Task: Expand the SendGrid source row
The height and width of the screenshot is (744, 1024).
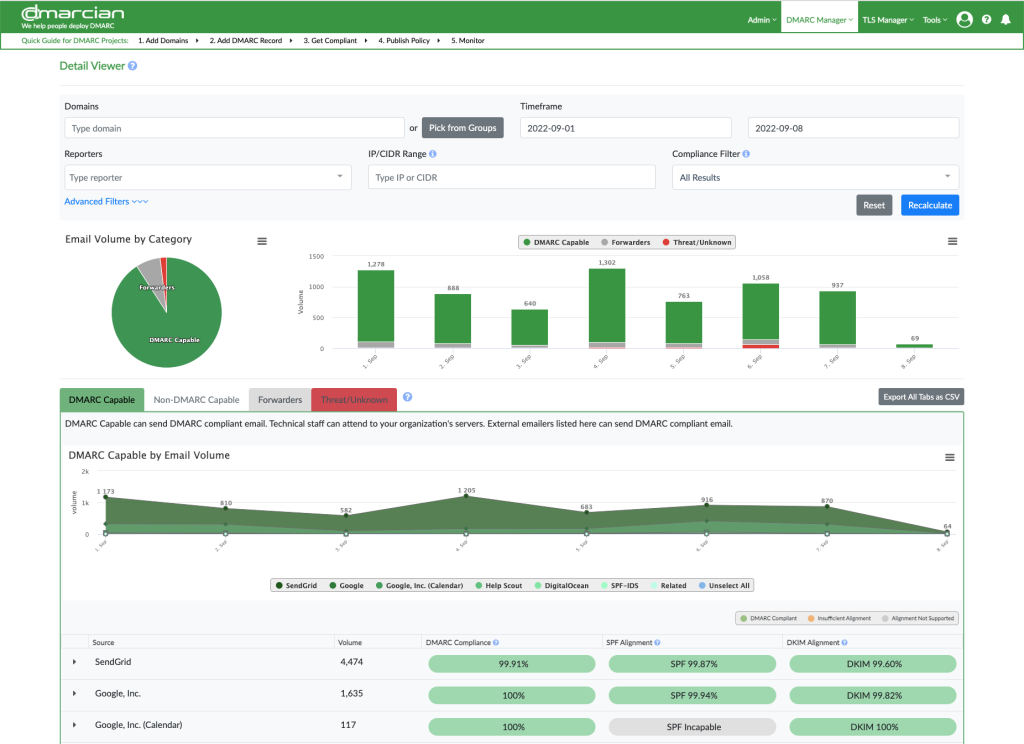Action: click(74, 662)
